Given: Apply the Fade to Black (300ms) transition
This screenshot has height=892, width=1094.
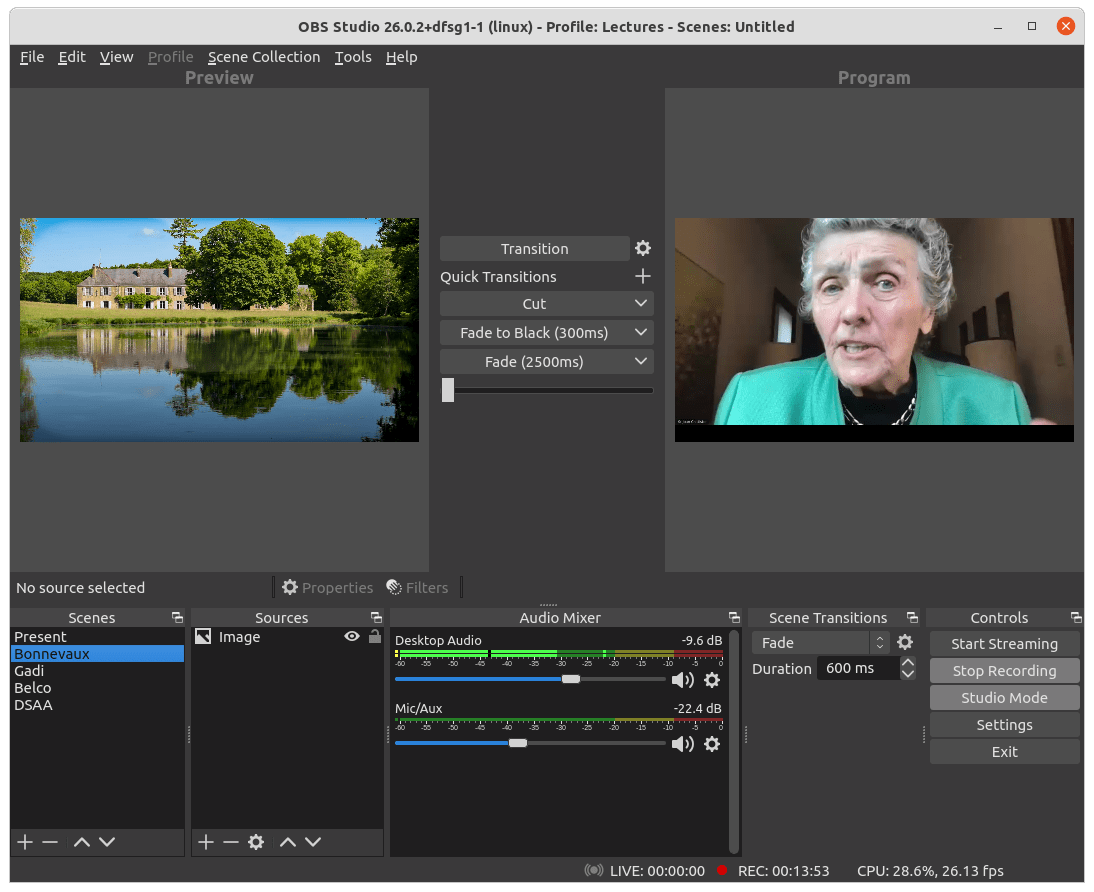Looking at the screenshot, I should pos(534,332).
